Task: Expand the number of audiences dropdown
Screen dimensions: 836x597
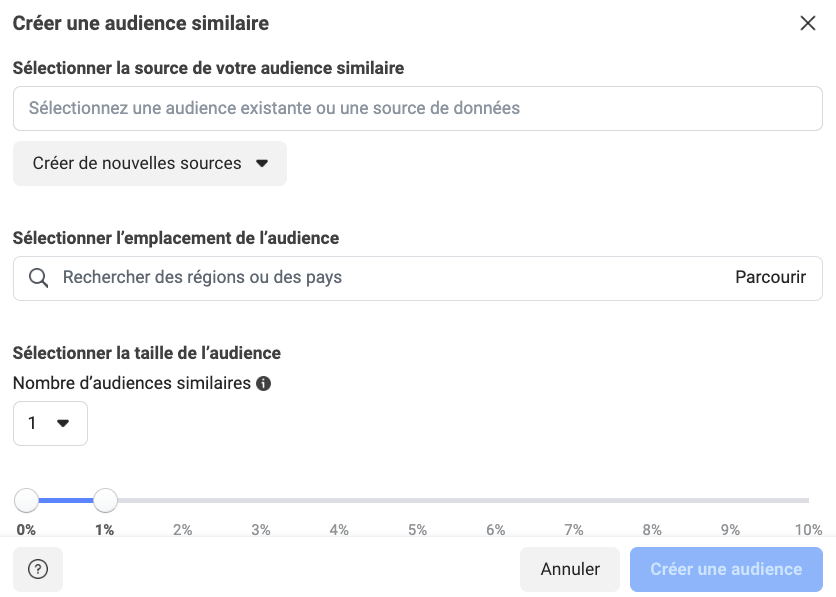Action: tap(50, 423)
